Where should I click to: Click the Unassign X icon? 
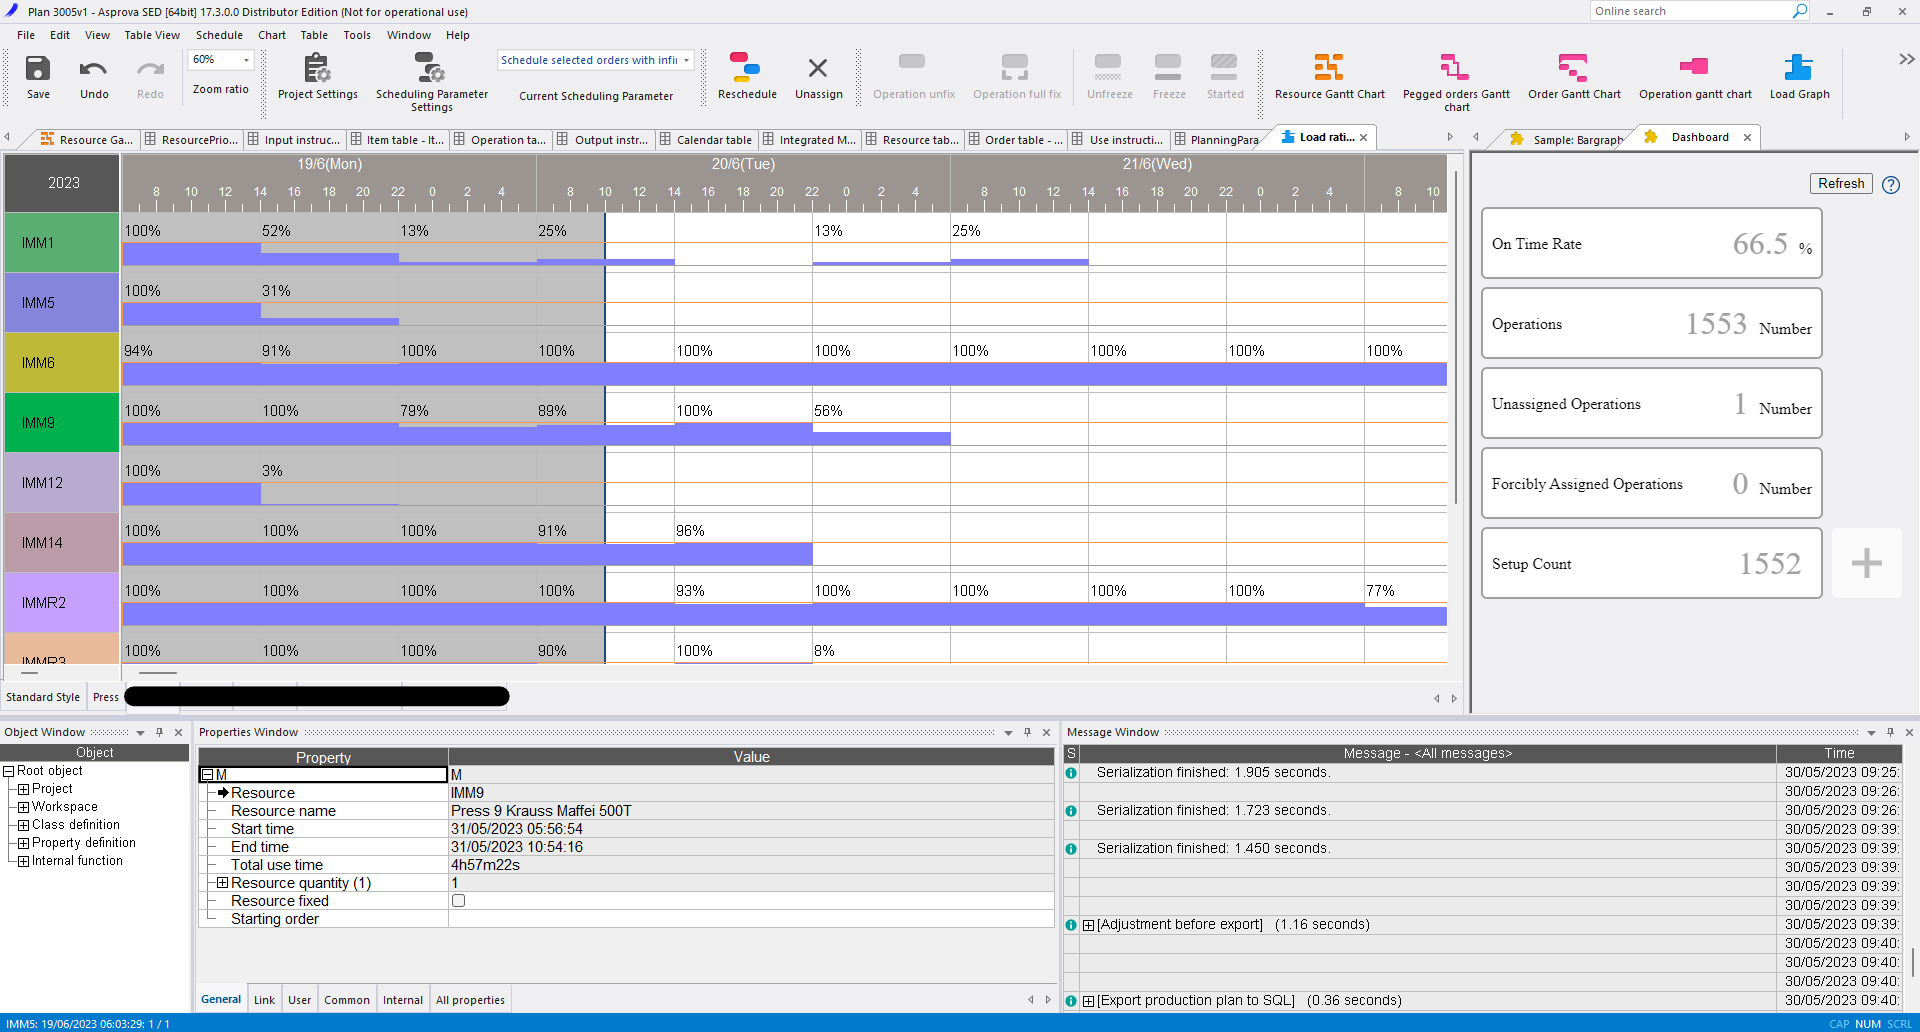(x=818, y=68)
